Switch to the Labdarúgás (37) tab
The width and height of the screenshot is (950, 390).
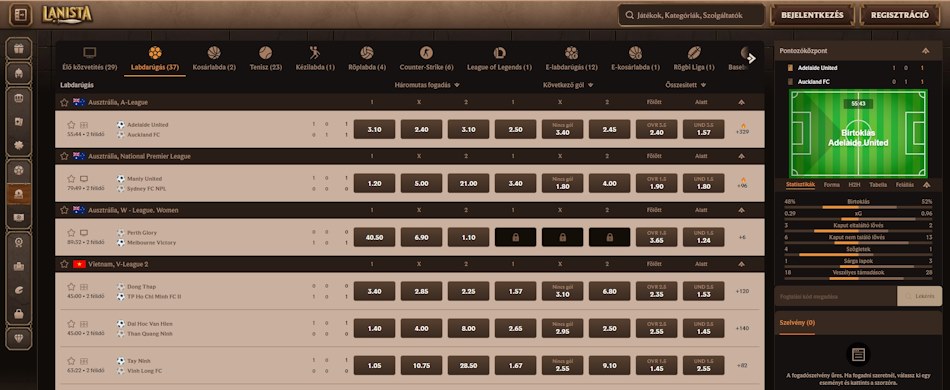point(155,59)
